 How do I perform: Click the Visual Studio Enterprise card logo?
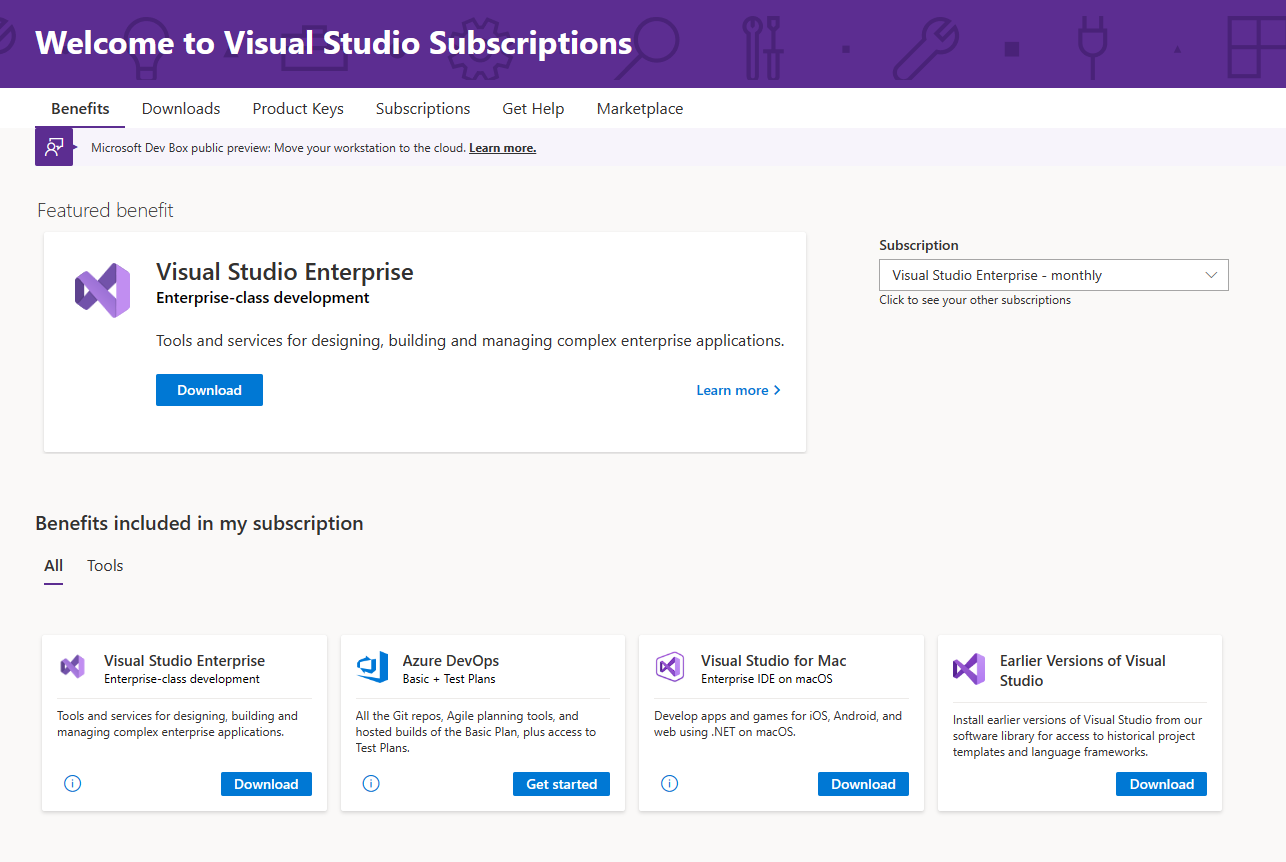tap(72, 667)
